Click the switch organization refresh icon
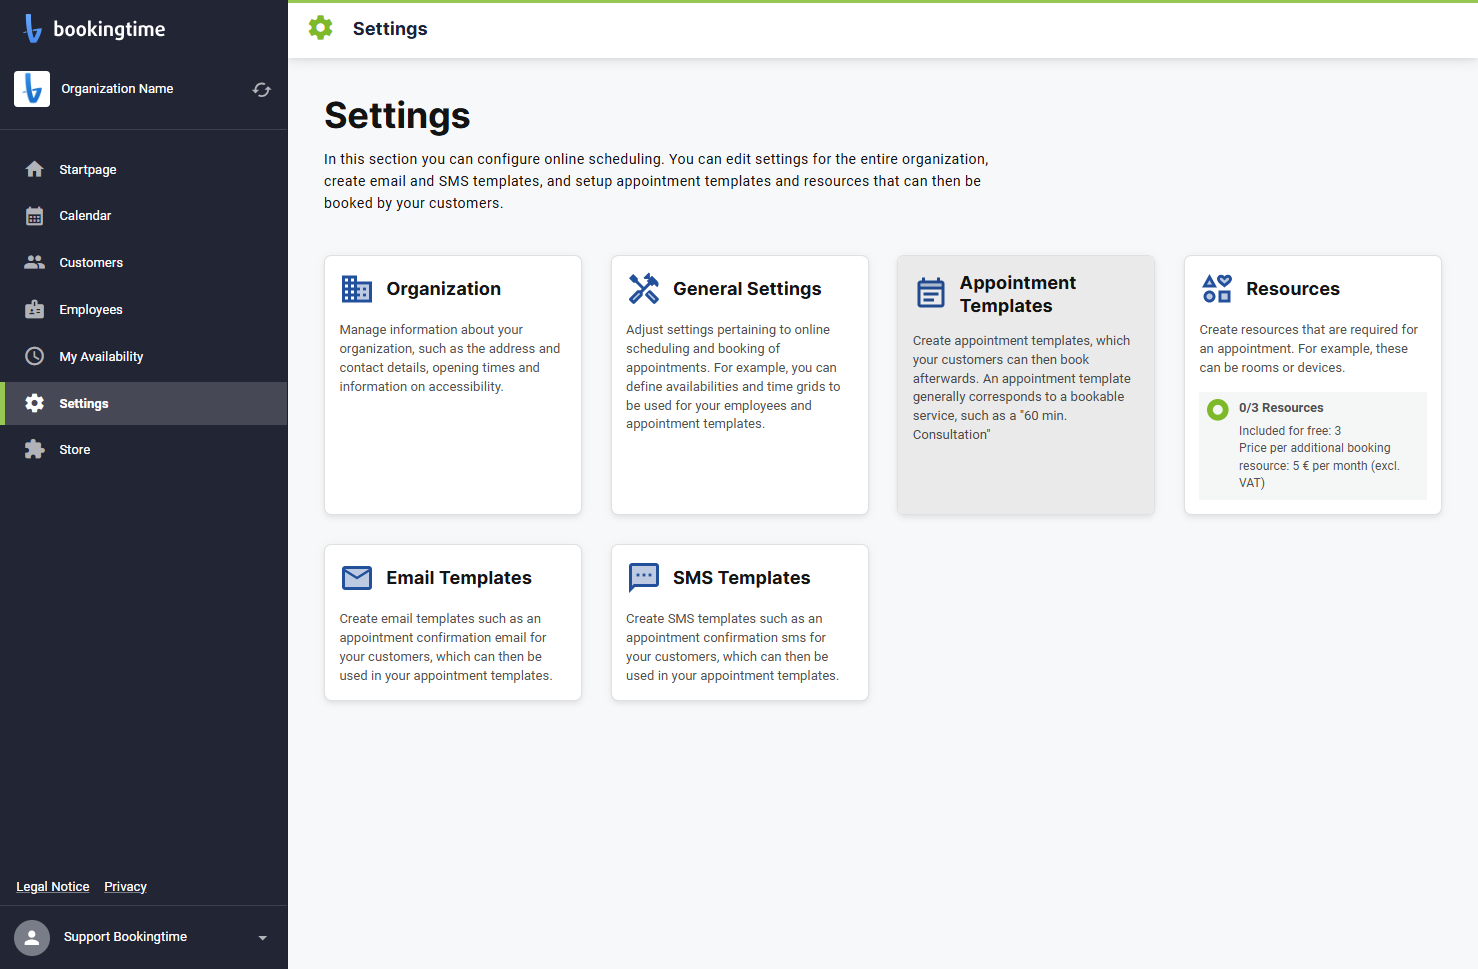Viewport: 1478px width, 969px height. click(x=262, y=90)
